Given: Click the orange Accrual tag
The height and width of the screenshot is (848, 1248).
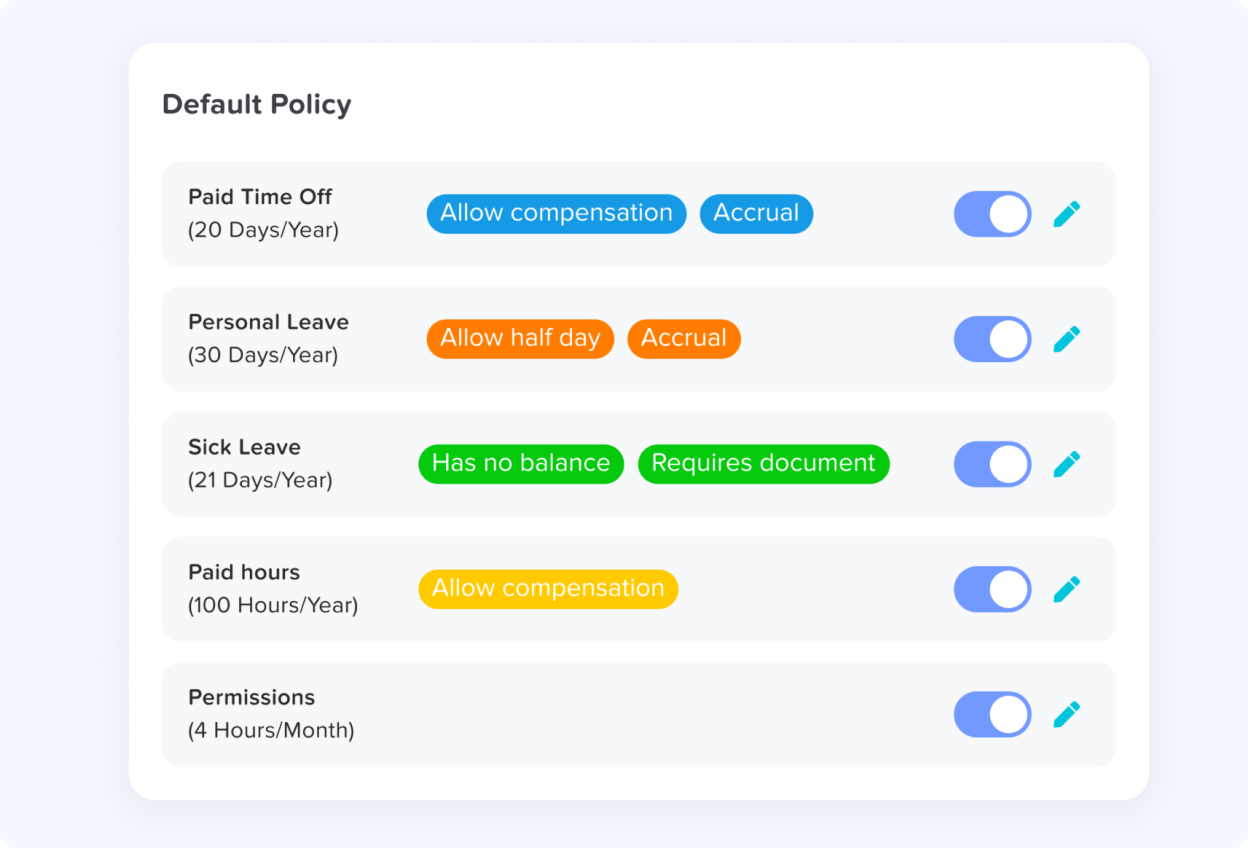Looking at the screenshot, I should [x=684, y=339].
